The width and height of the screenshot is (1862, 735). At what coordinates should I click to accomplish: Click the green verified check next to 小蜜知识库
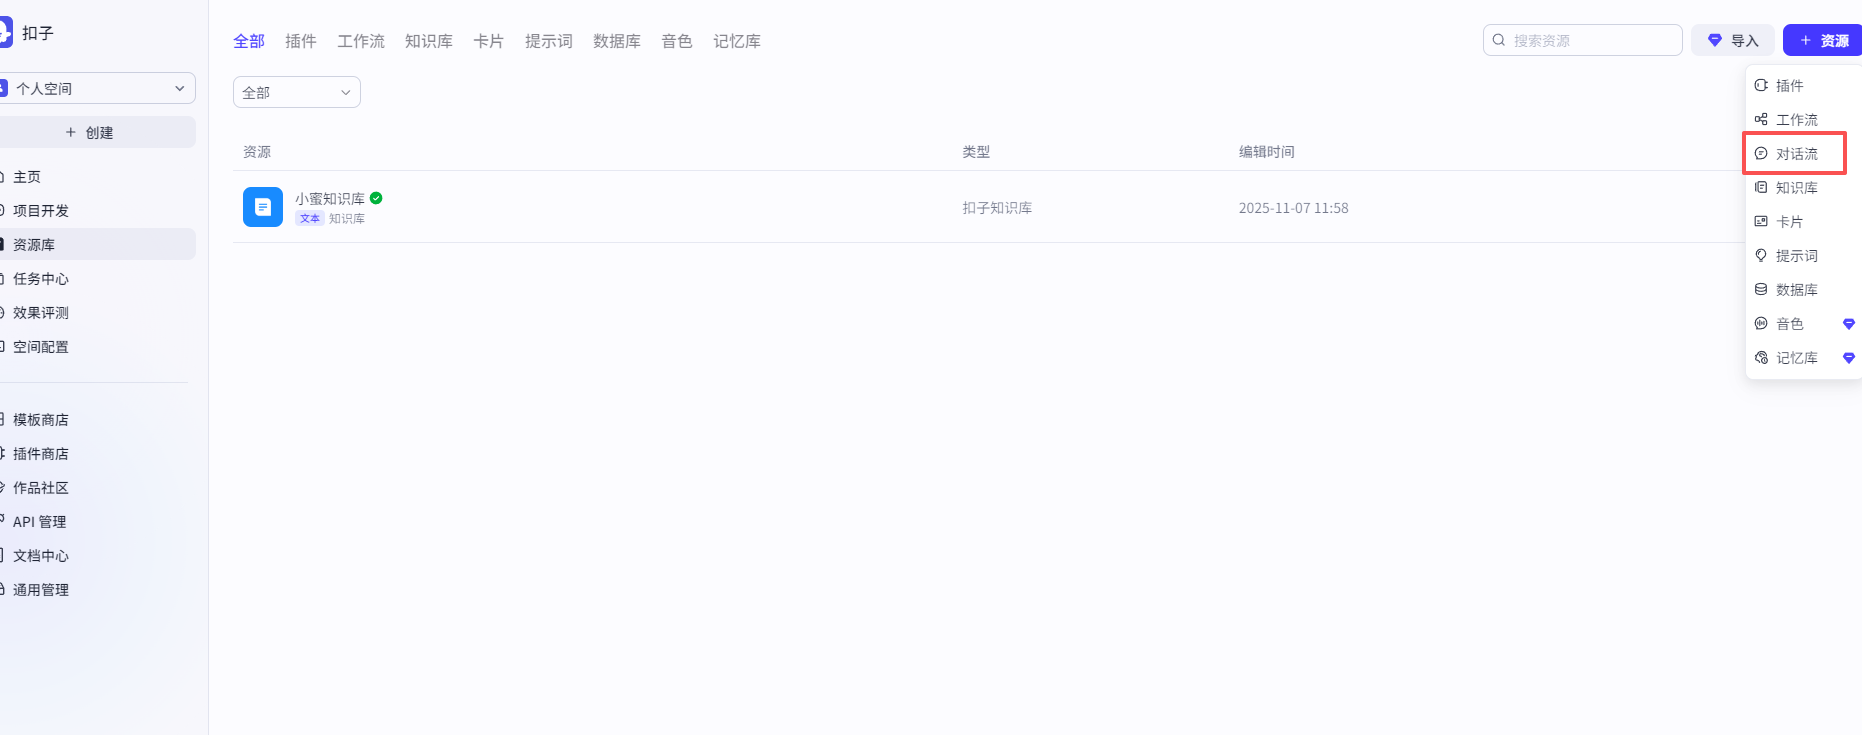(x=376, y=198)
